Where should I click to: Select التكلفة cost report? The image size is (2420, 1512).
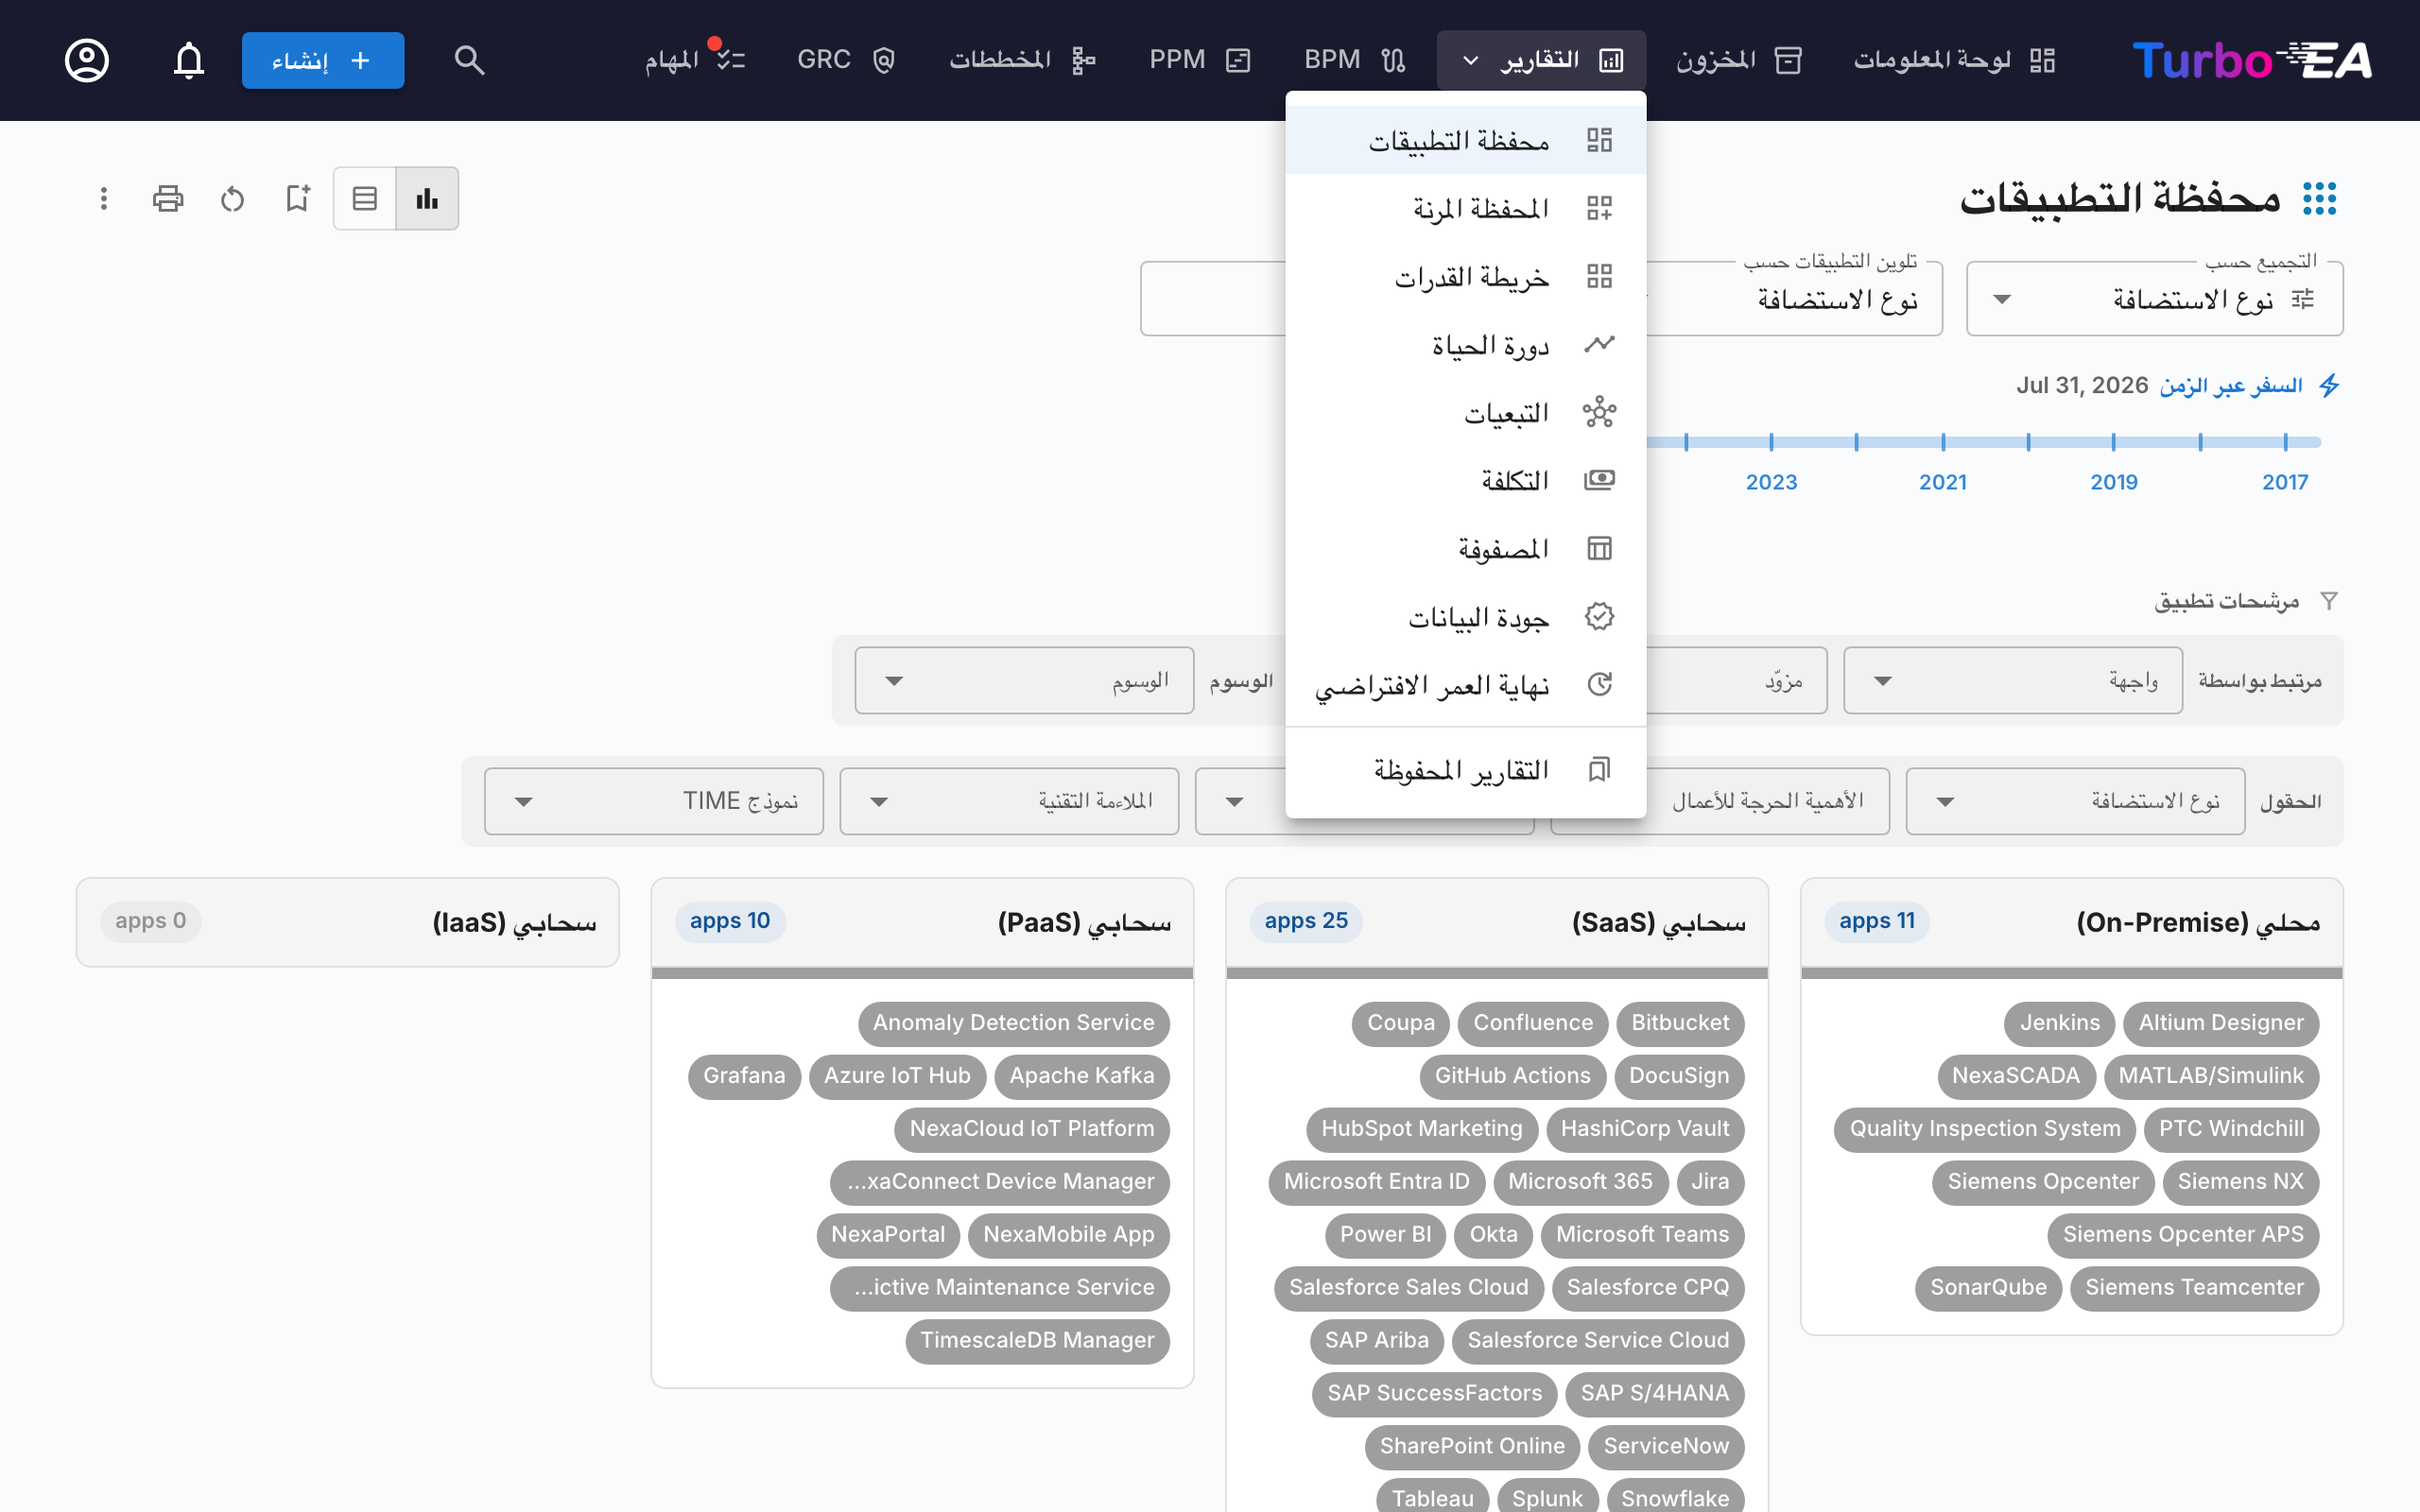point(1465,480)
